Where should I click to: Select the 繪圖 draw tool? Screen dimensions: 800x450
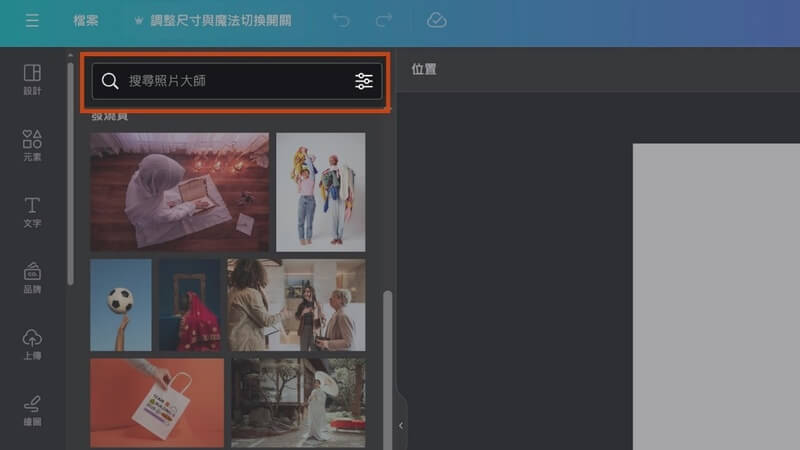pyautogui.click(x=32, y=409)
